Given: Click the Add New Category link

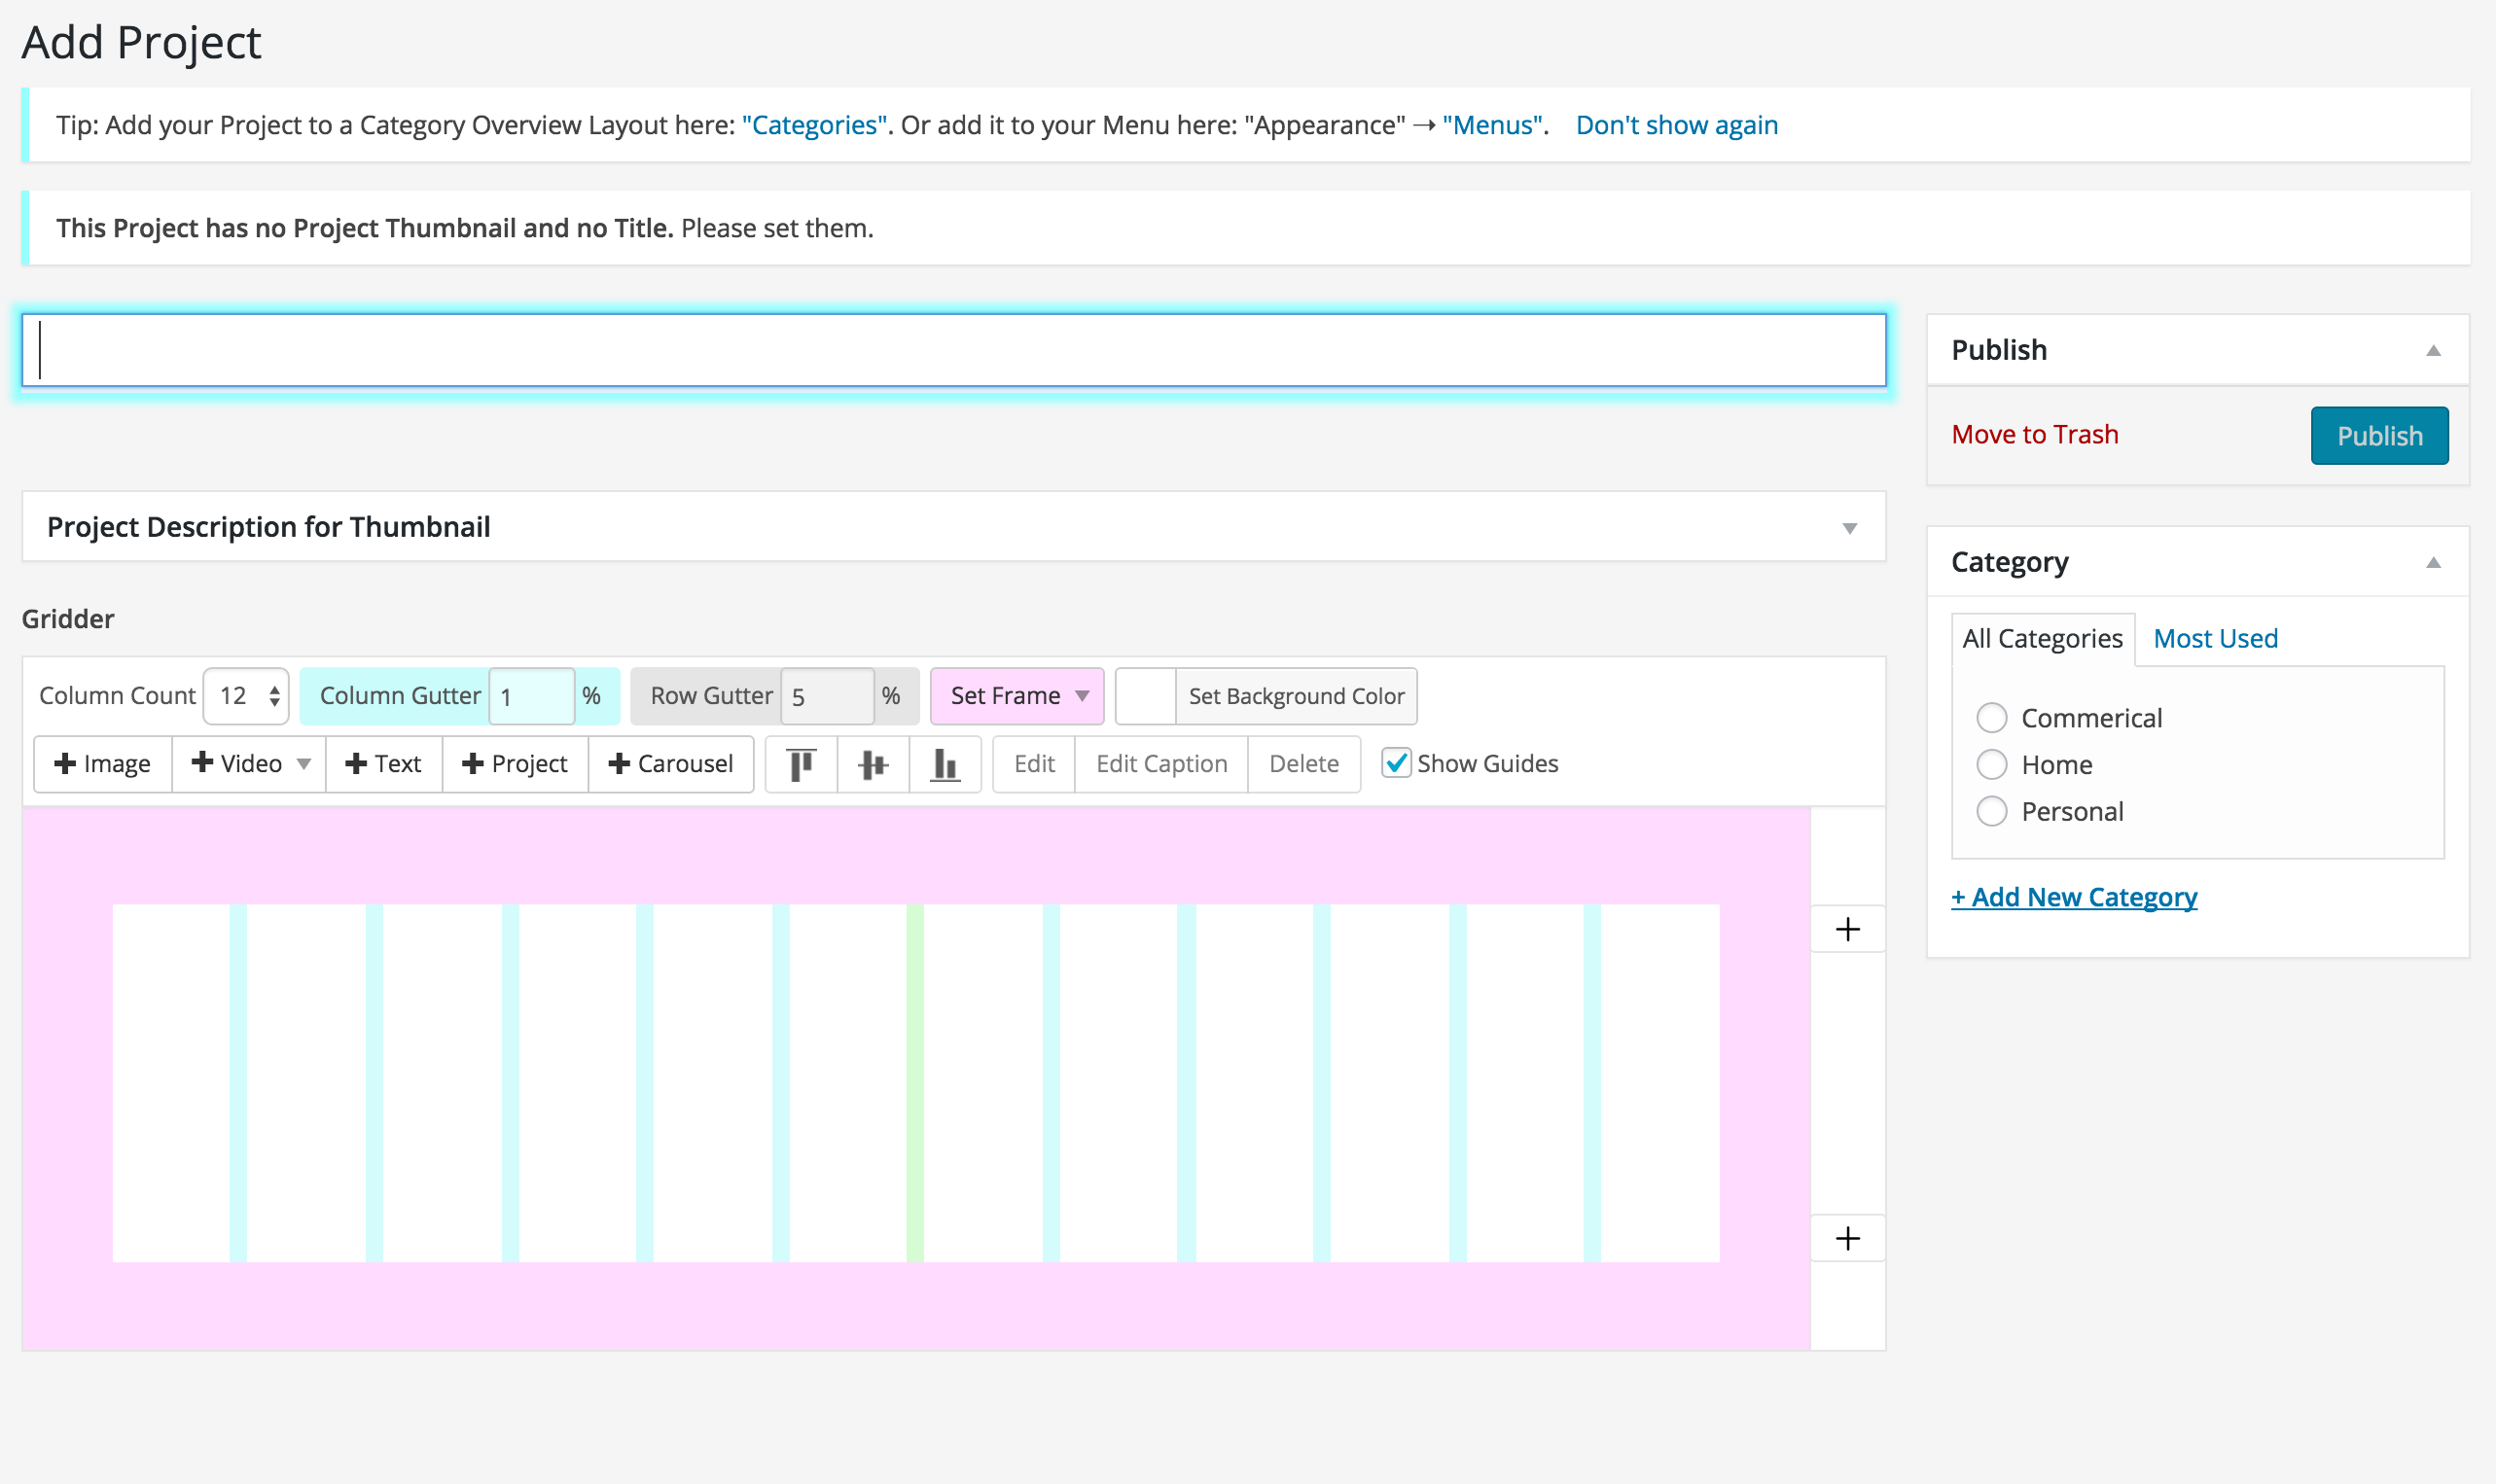Looking at the screenshot, I should (2074, 897).
